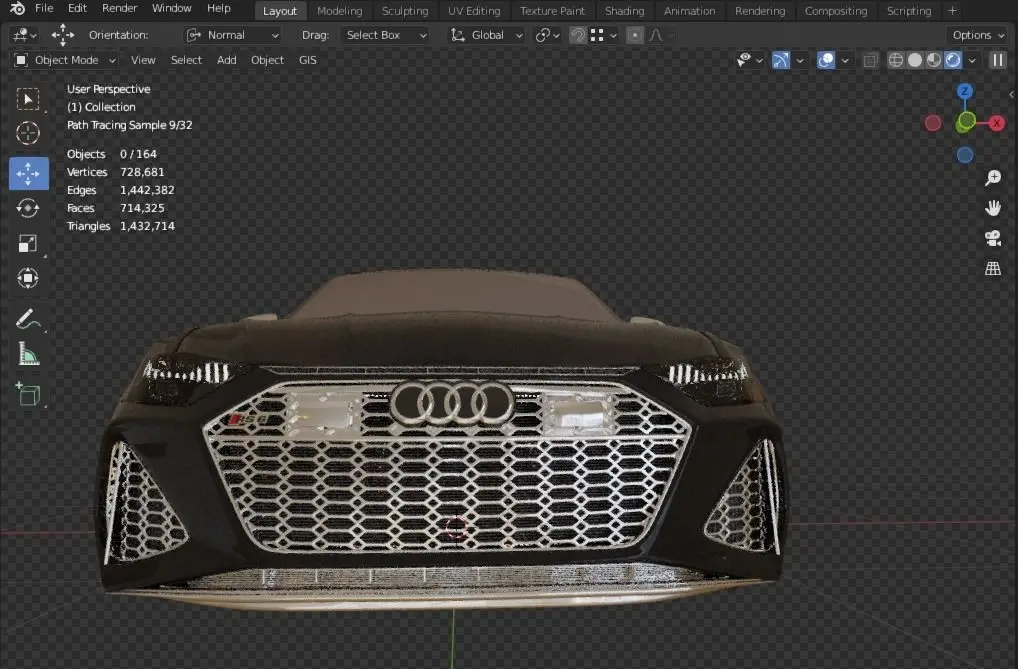The height and width of the screenshot is (669, 1018).
Task: Open the viewport Object menu
Action: [267, 60]
